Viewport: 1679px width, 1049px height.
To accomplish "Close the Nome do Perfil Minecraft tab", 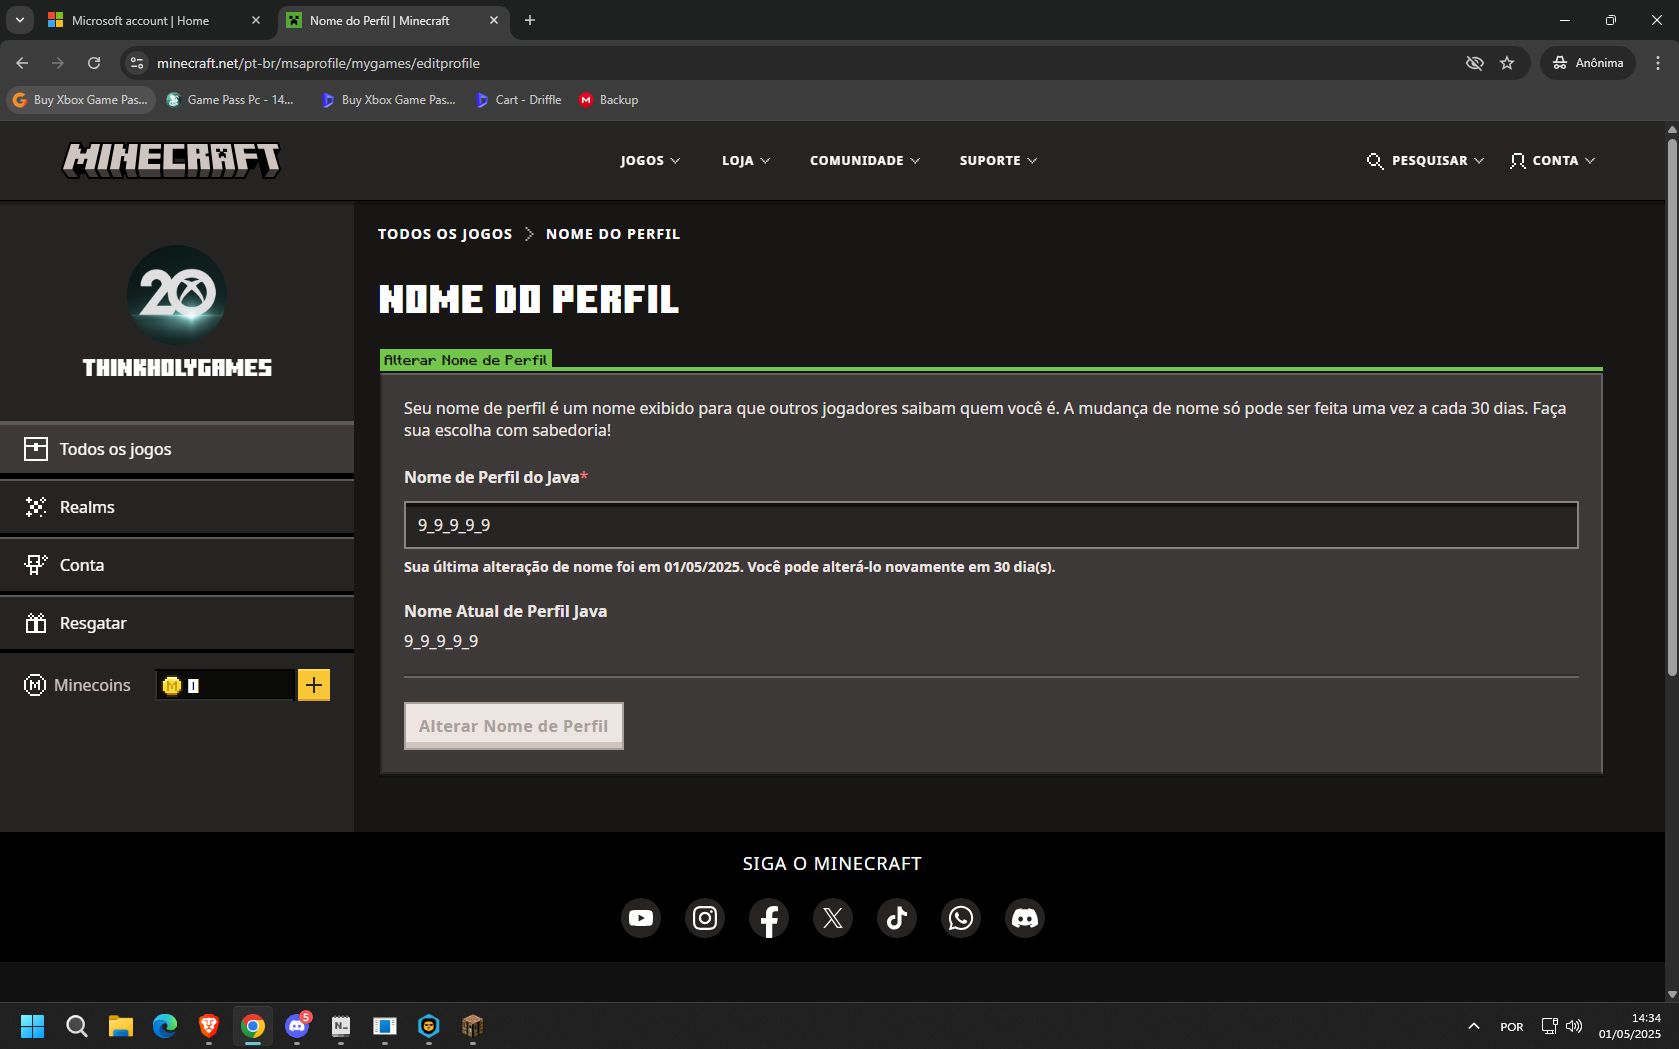I will pos(494,20).
